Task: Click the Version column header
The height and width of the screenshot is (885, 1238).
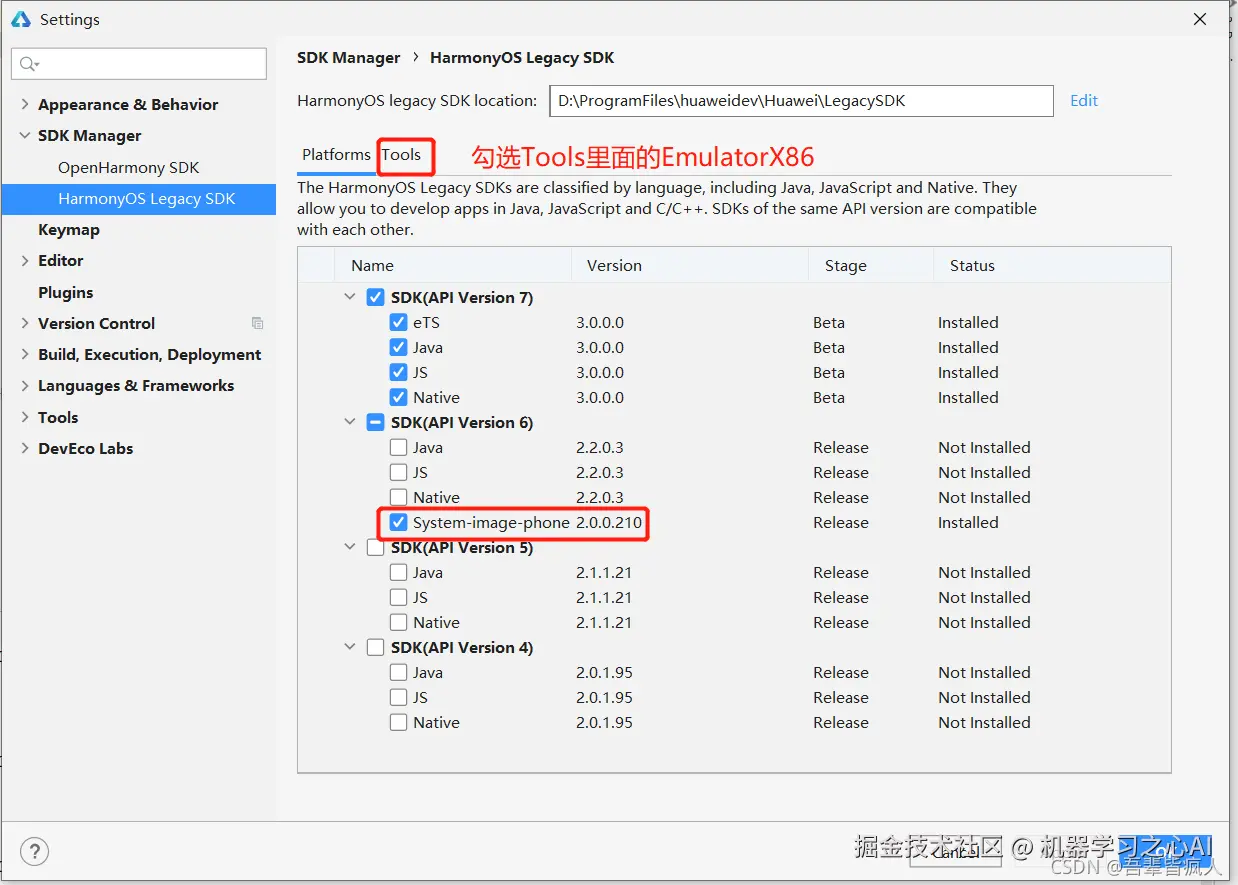Action: (x=614, y=265)
